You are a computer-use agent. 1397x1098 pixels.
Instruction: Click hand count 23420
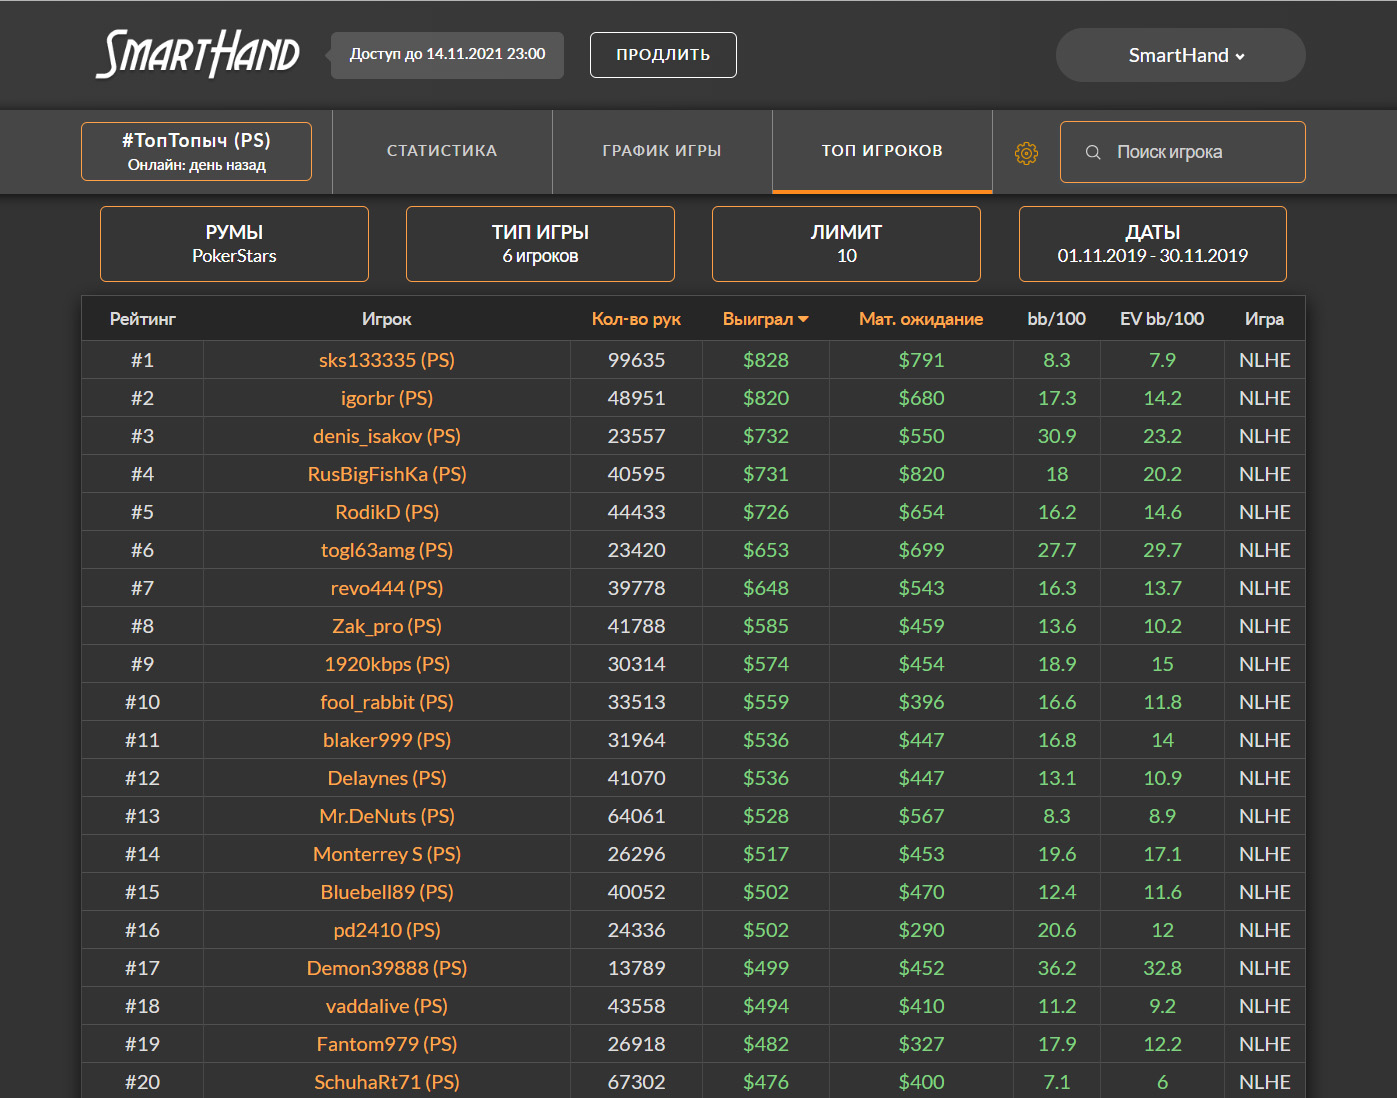(636, 550)
